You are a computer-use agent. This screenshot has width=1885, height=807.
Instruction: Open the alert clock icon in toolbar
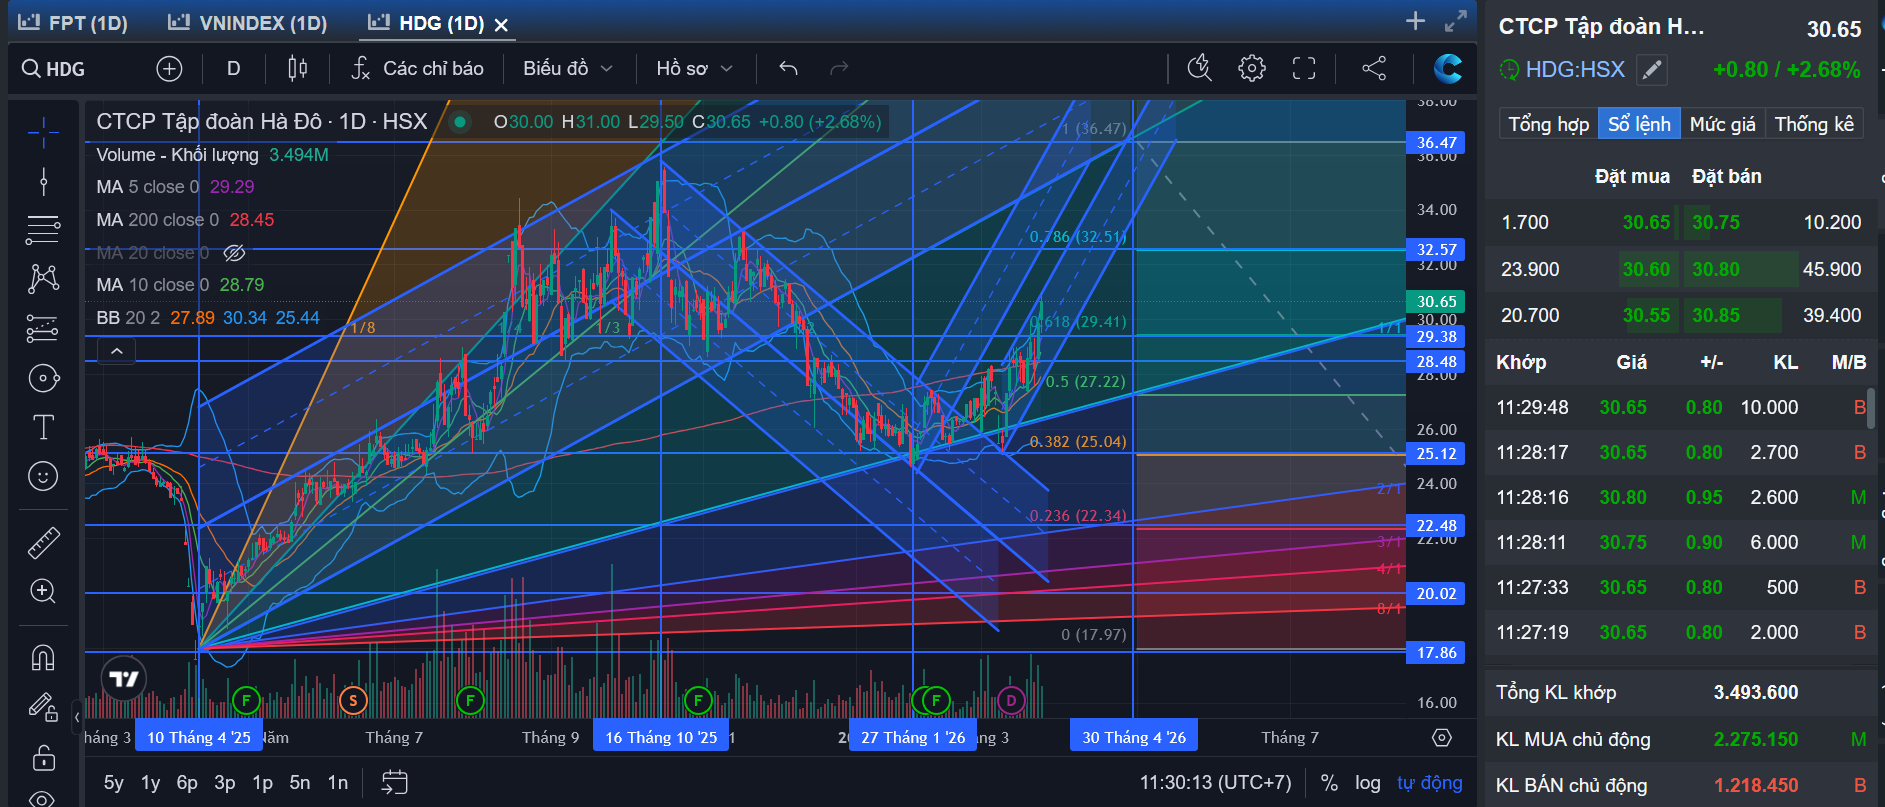[x=1199, y=68]
